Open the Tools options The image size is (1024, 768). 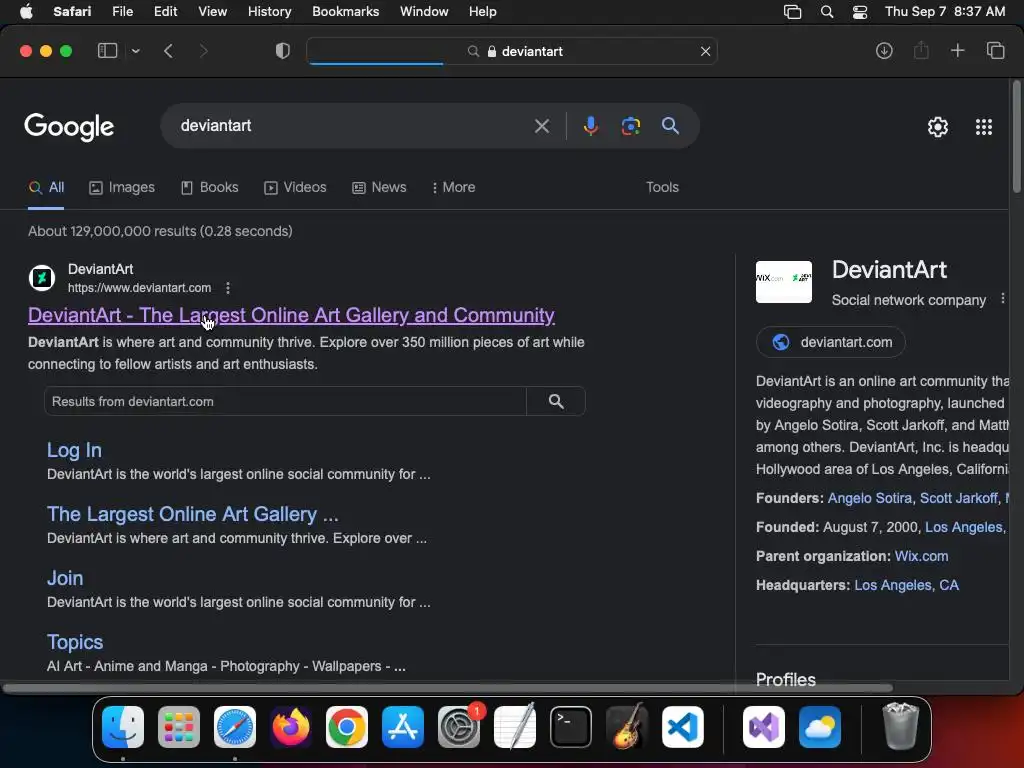point(662,187)
